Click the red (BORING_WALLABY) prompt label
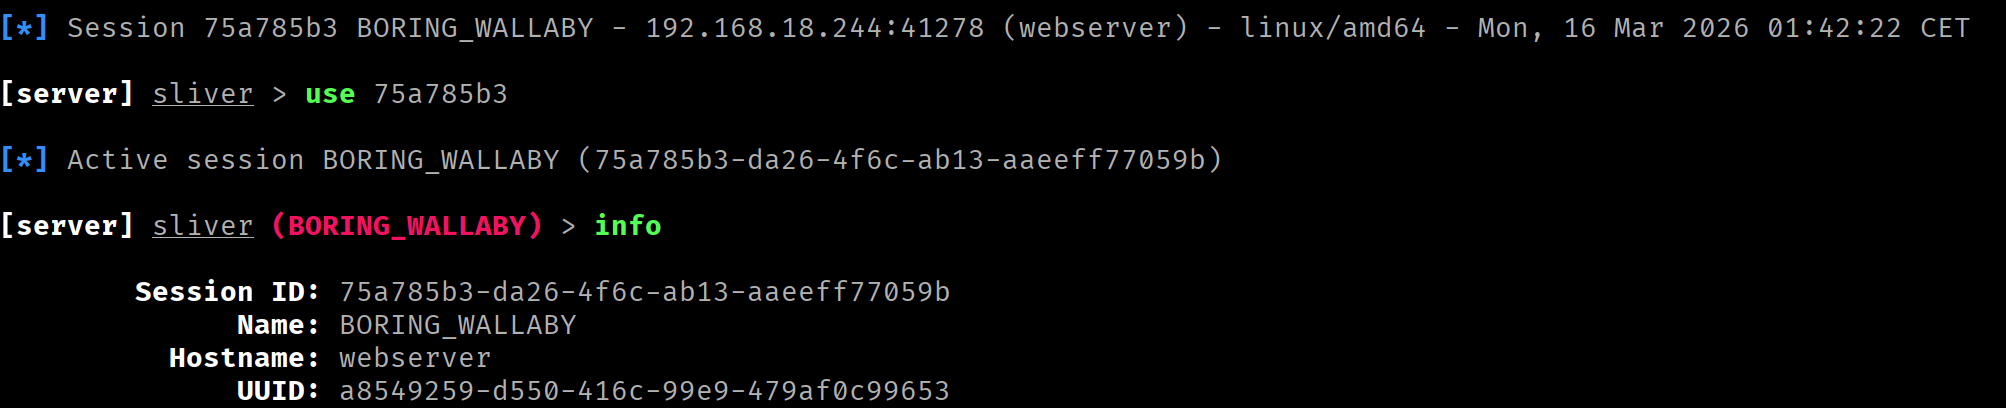2006x408 pixels. pyautogui.click(x=406, y=226)
